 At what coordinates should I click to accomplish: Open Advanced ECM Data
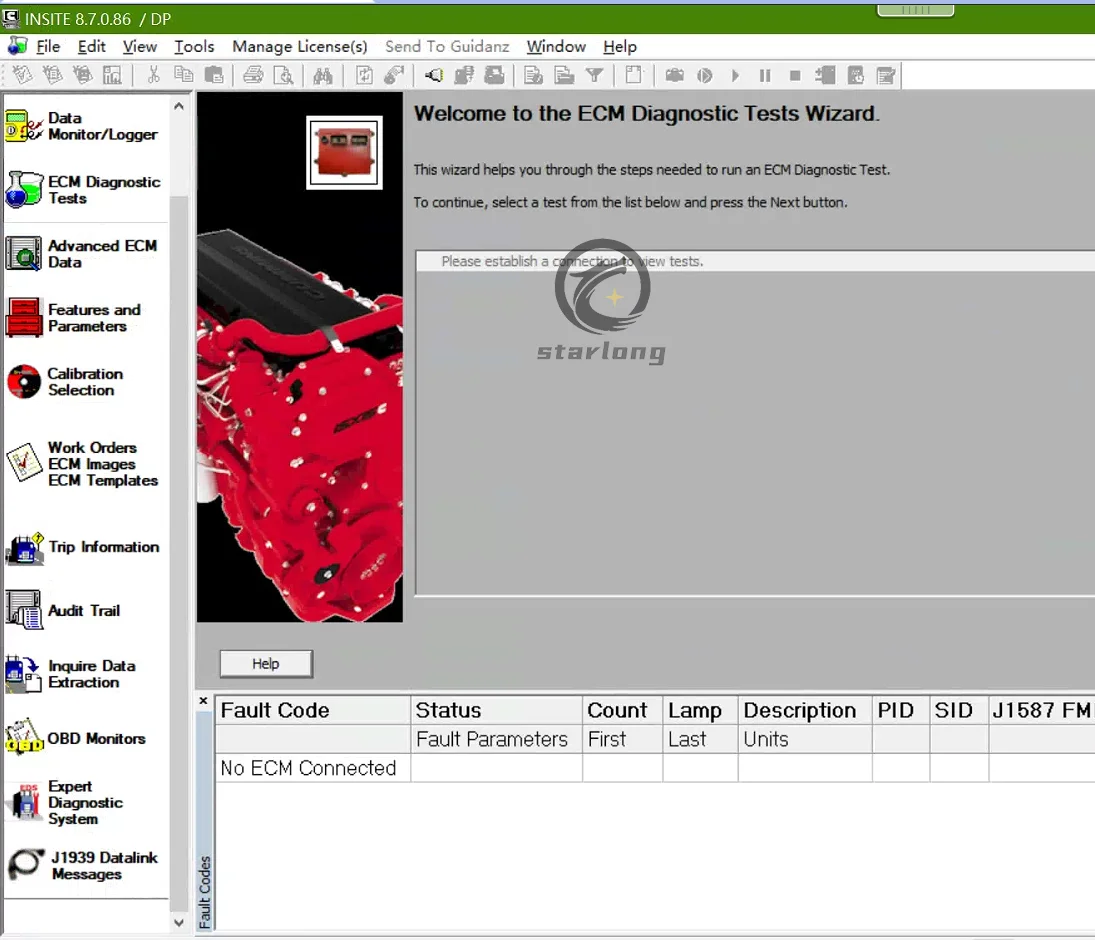coord(83,254)
